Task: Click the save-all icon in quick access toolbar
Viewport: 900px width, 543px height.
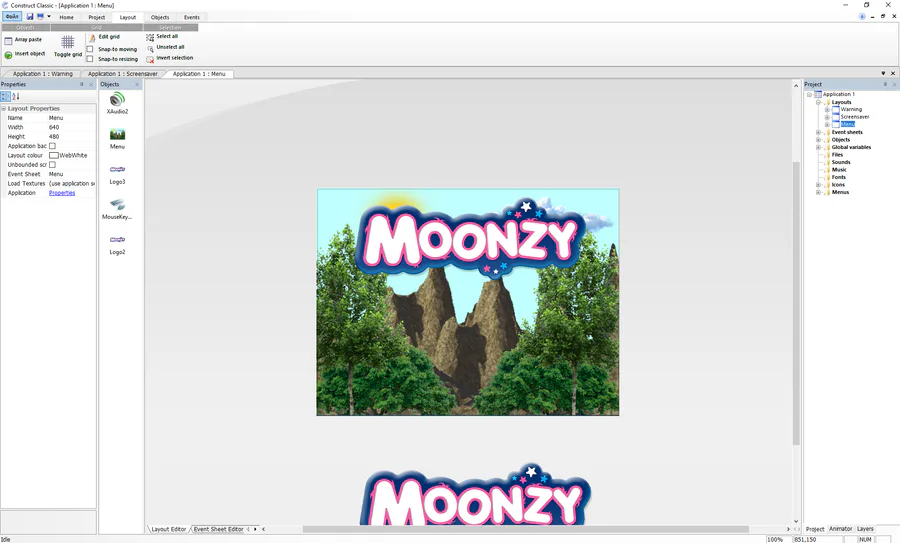Action: [40, 17]
